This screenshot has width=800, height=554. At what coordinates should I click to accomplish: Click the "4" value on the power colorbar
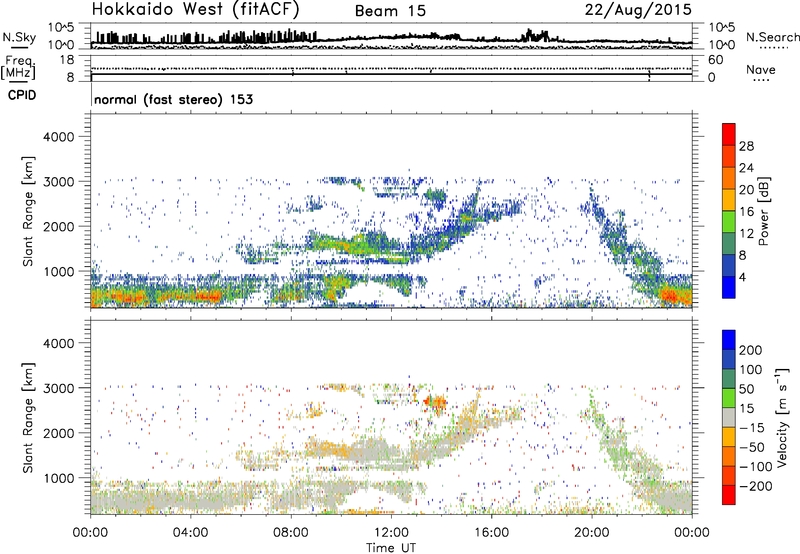click(743, 278)
